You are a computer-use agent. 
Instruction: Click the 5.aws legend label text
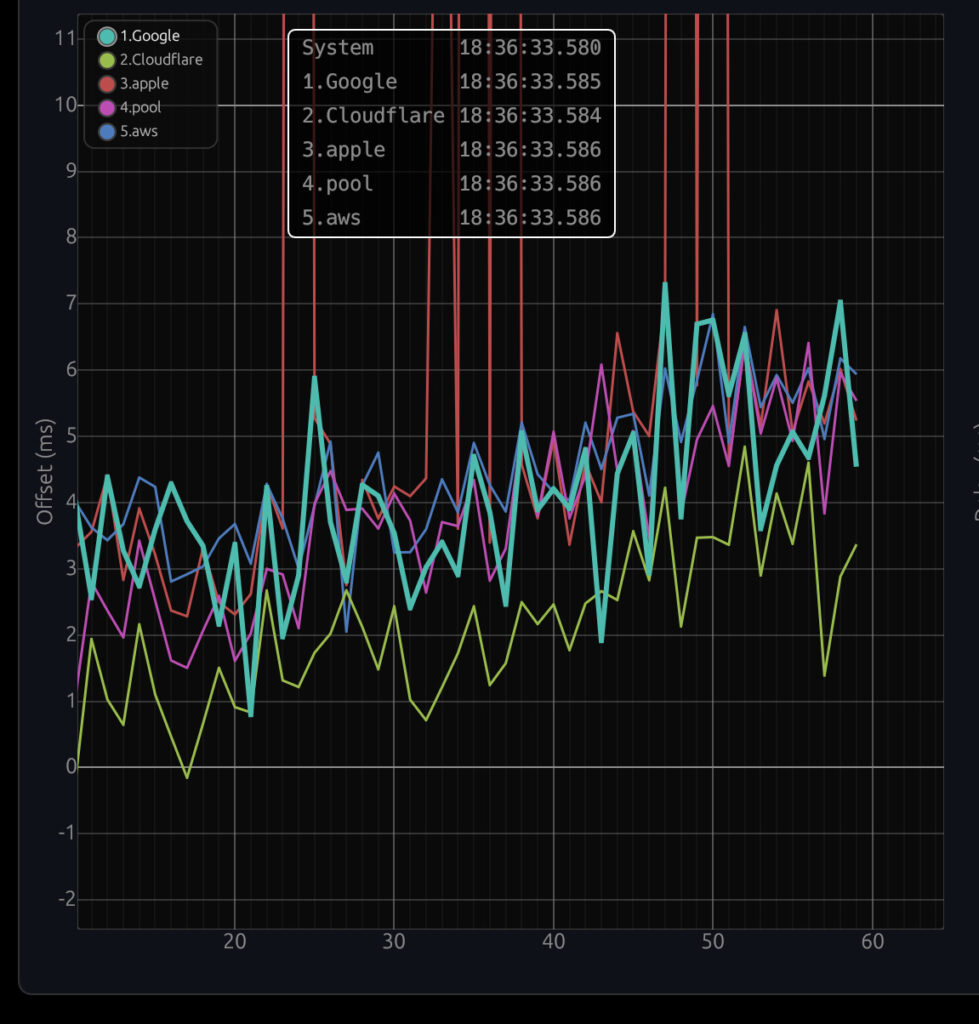[138, 132]
